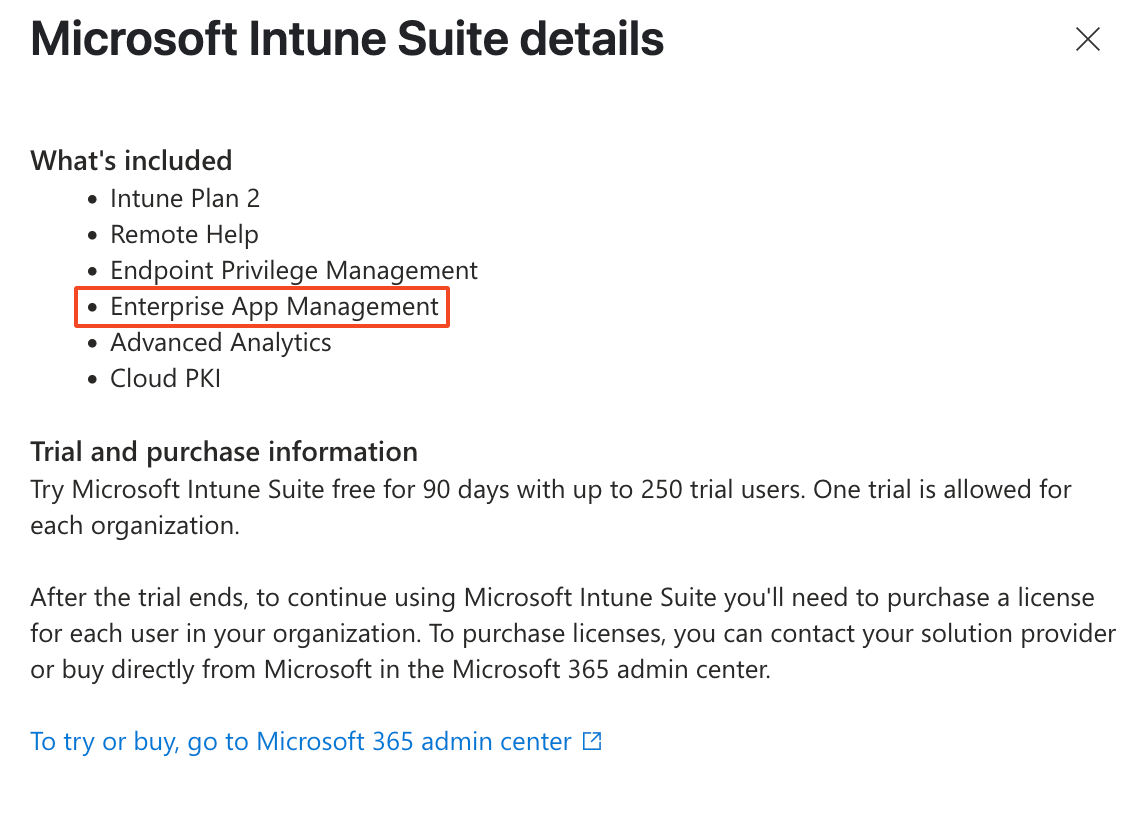
Task: Select the 'Cloud PKI' list item
Action: pyautogui.click(x=165, y=378)
